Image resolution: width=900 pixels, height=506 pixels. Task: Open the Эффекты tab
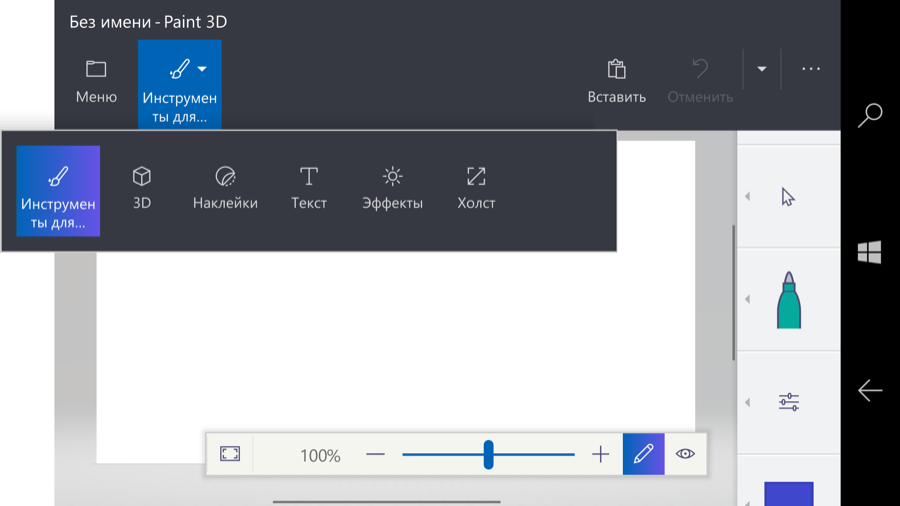pyautogui.click(x=393, y=188)
